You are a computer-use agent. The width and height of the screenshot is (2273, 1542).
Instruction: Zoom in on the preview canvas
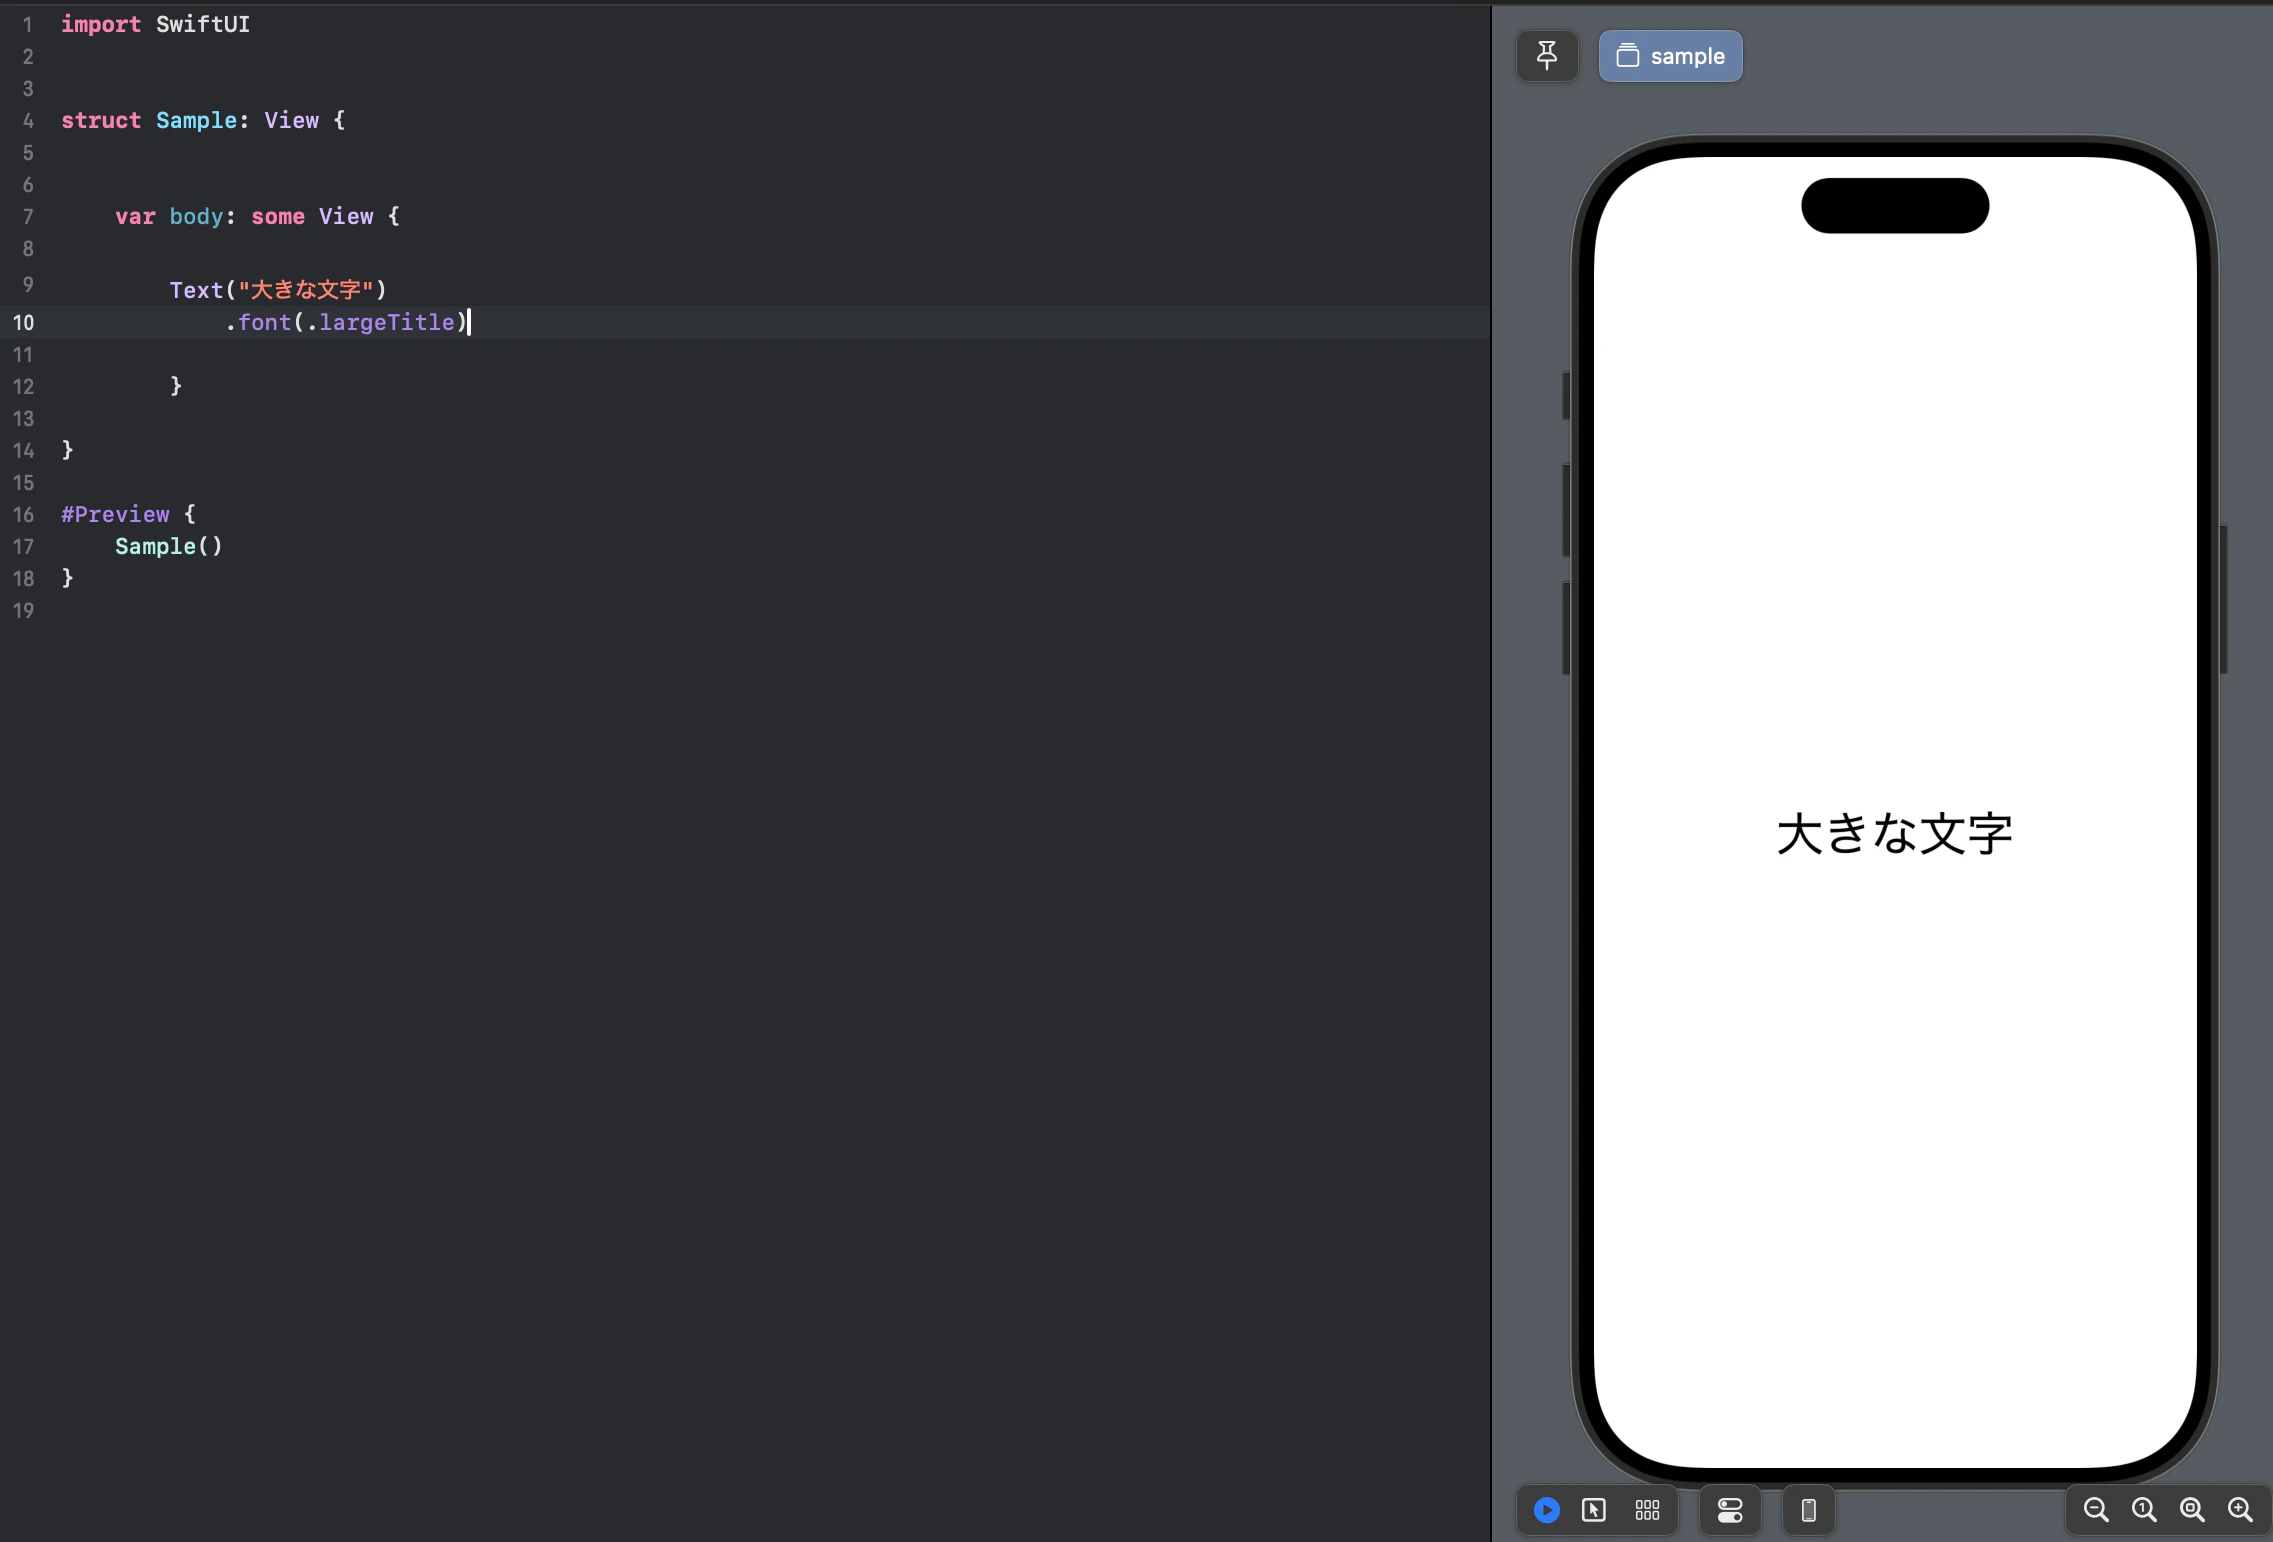(2240, 1510)
